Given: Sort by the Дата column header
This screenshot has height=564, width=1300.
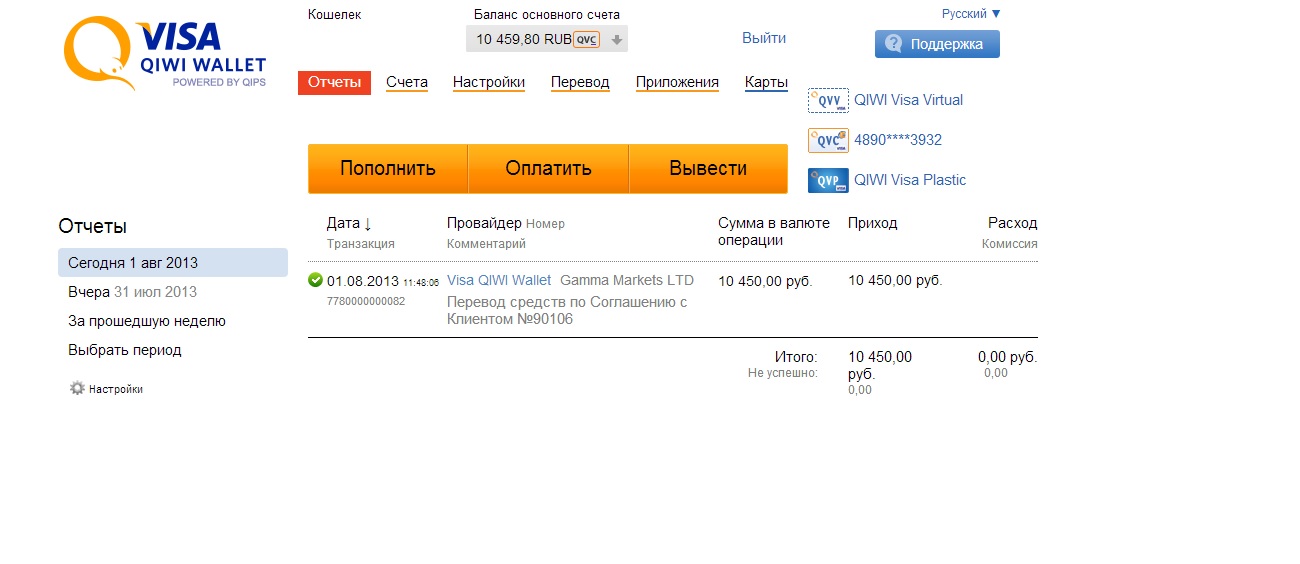Looking at the screenshot, I should pyautogui.click(x=349, y=223).
